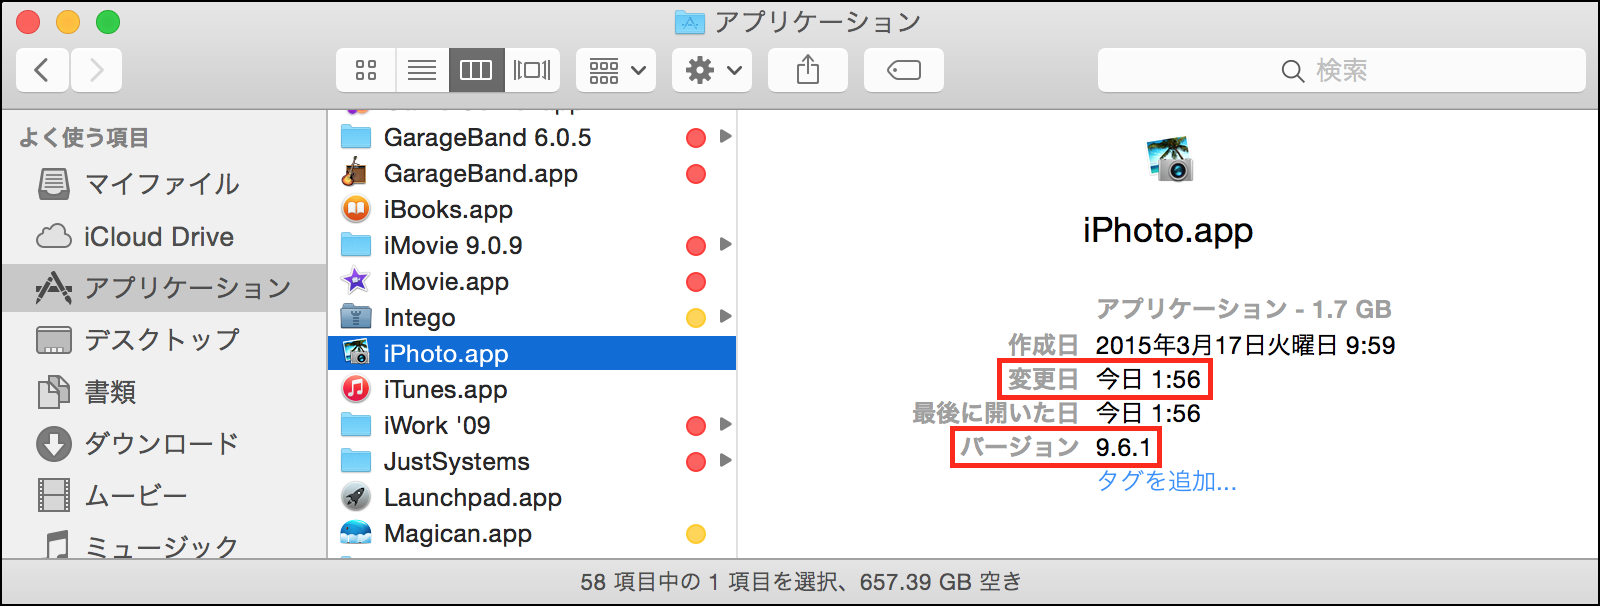Screen dimensions: 1600x606
Task: Click the yellow tag on Magican.app
Action: [x=696, y=534]
